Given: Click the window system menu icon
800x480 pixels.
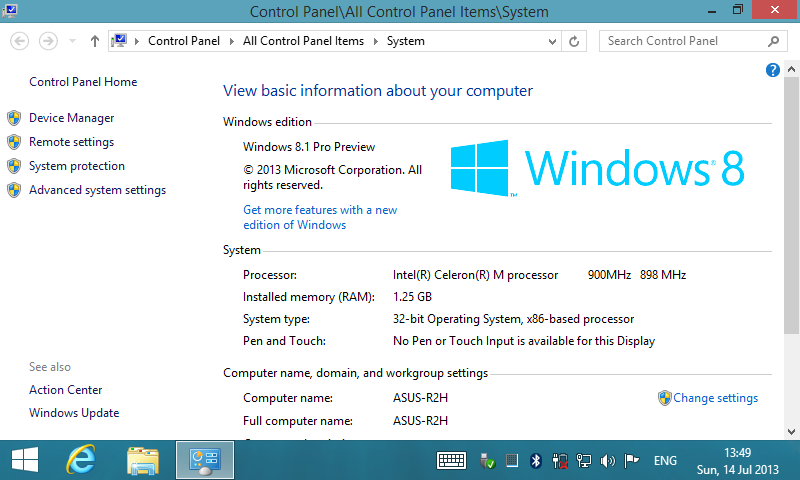Looking at the screenshot, I should pos(10,10).
